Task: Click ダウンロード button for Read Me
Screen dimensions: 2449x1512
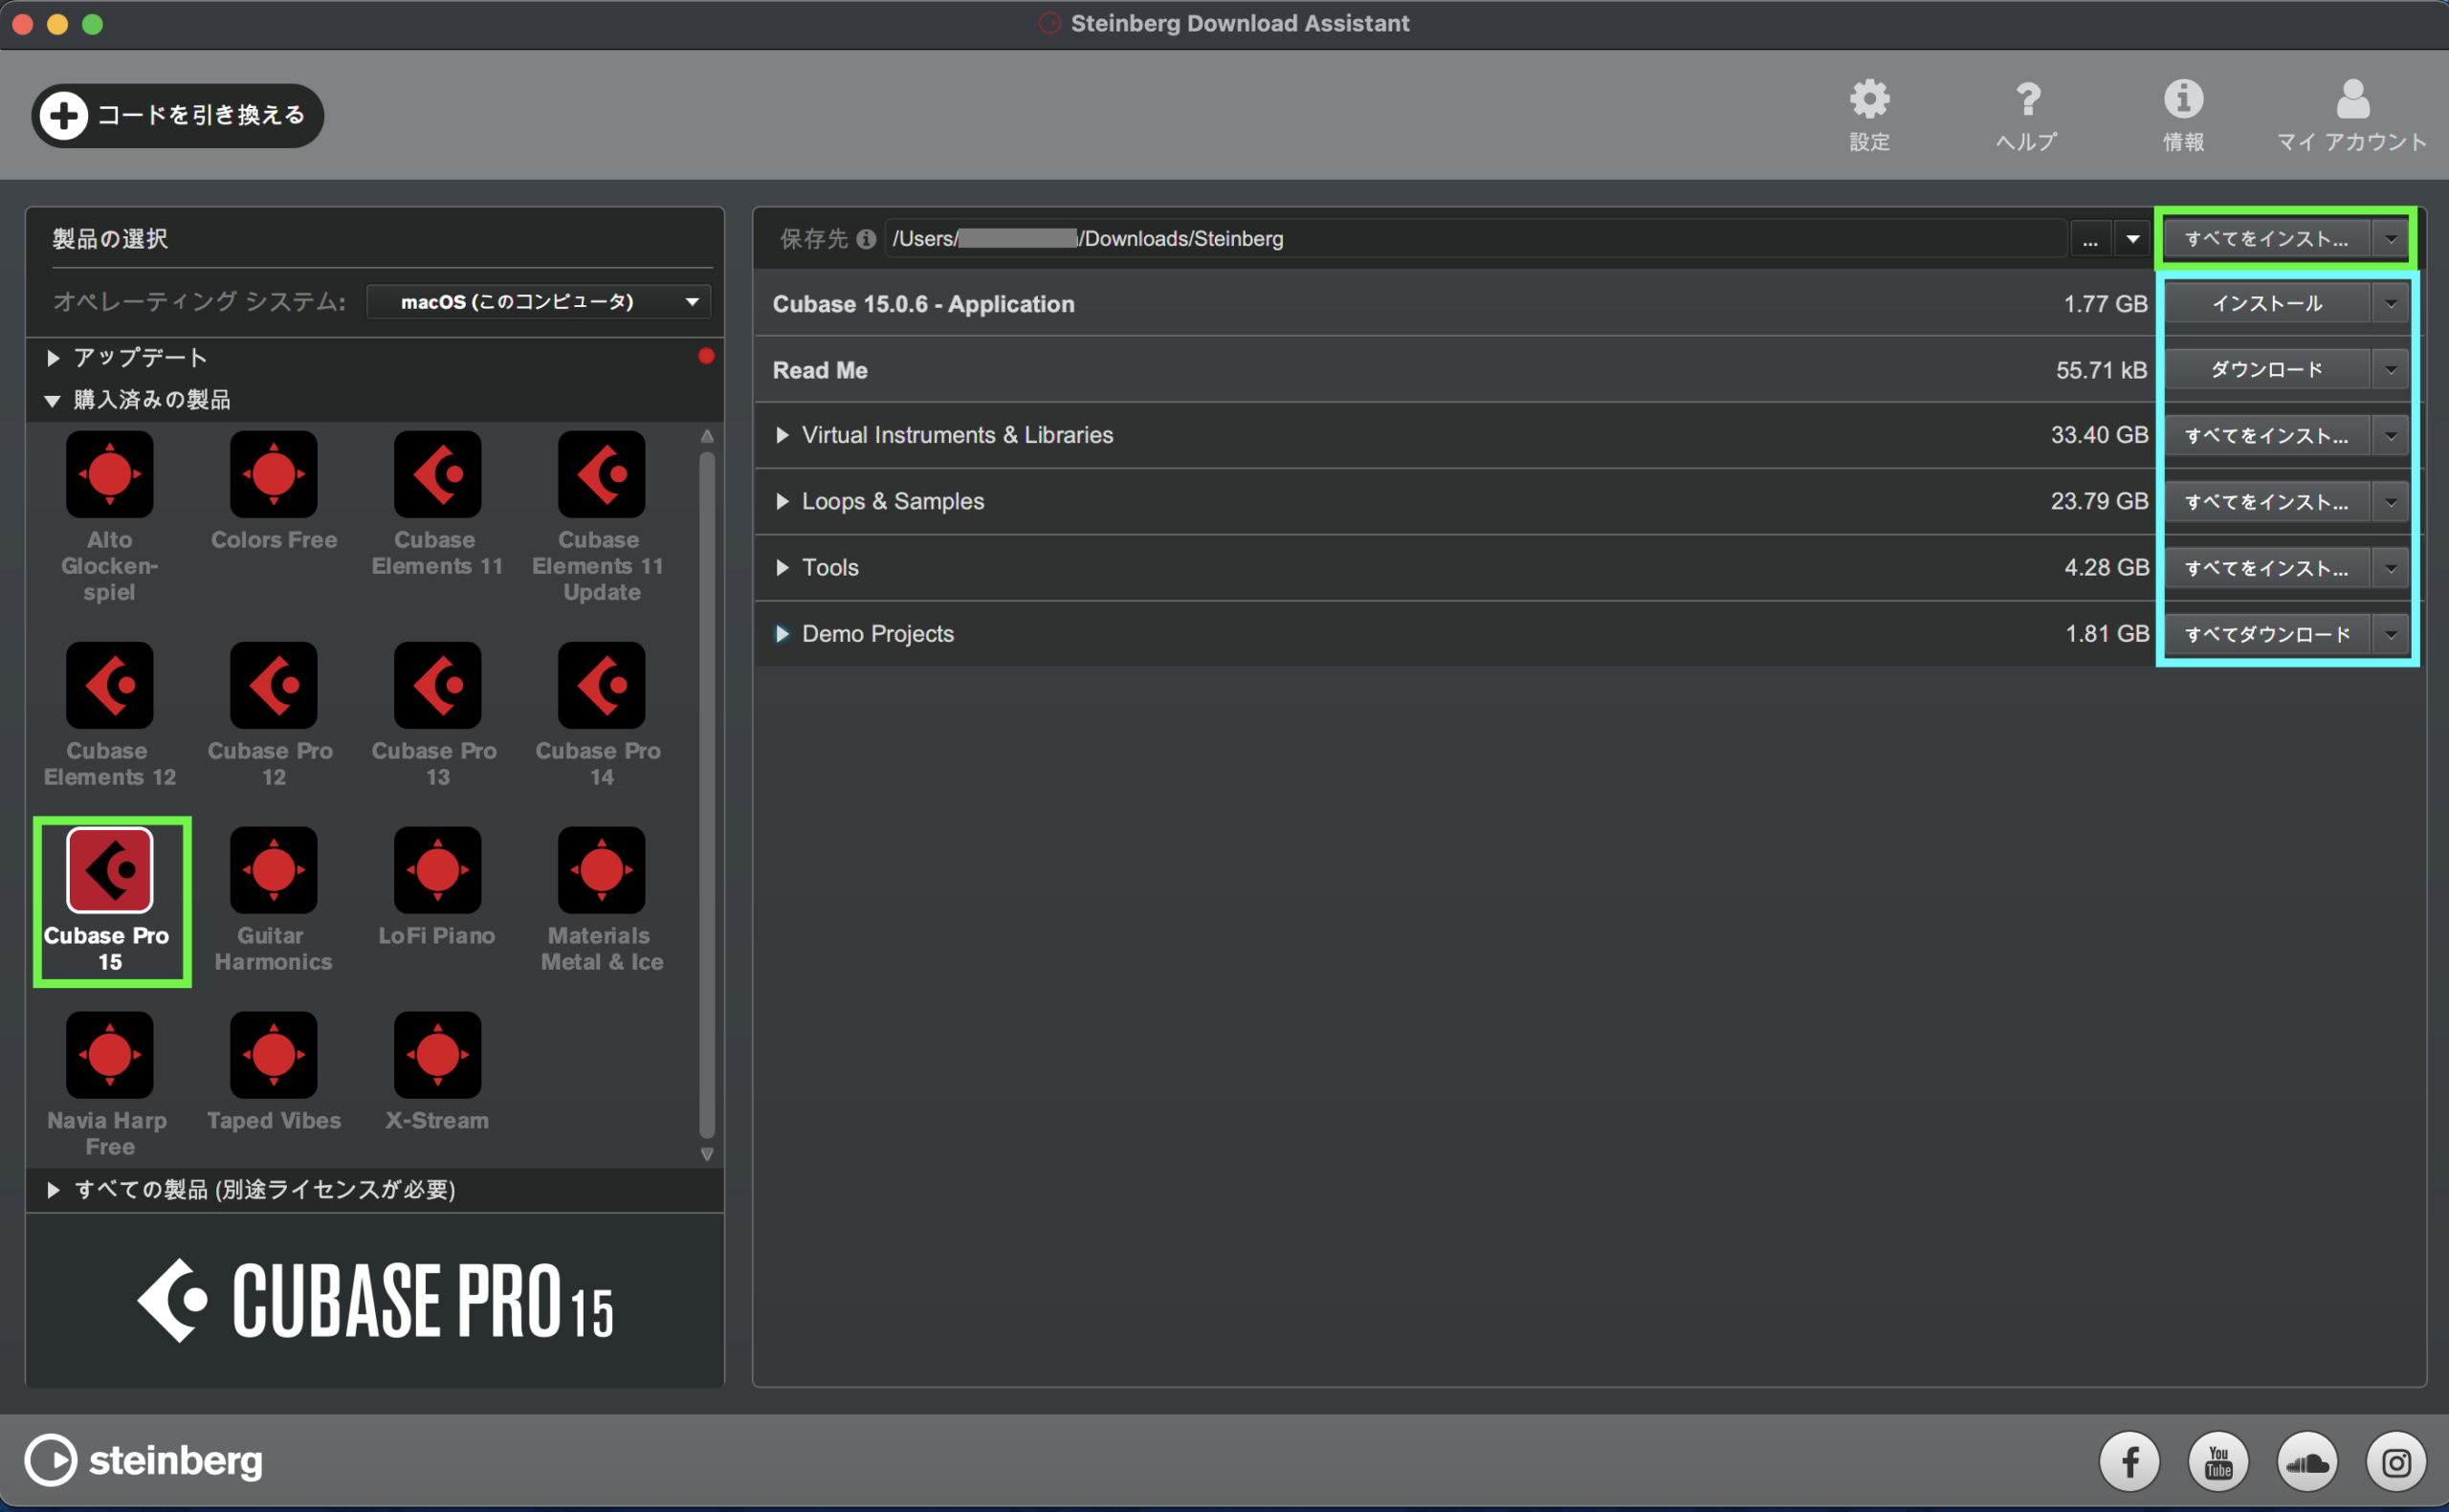Action: (x=2266, y=370)
